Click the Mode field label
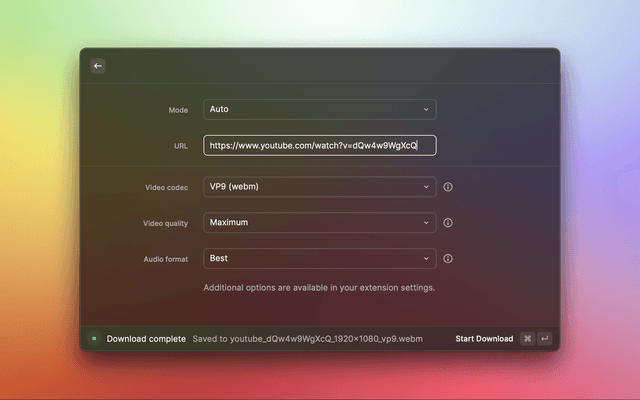This screenshot has height=400, width=640. point(178,109)
